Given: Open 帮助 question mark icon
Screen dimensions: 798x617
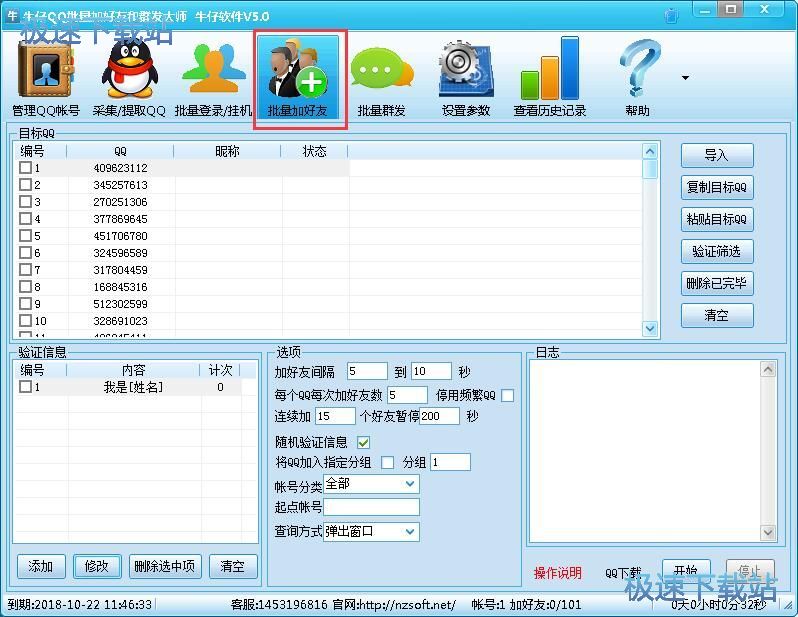Looking at the screenshot, I should (x=639, y=69).
